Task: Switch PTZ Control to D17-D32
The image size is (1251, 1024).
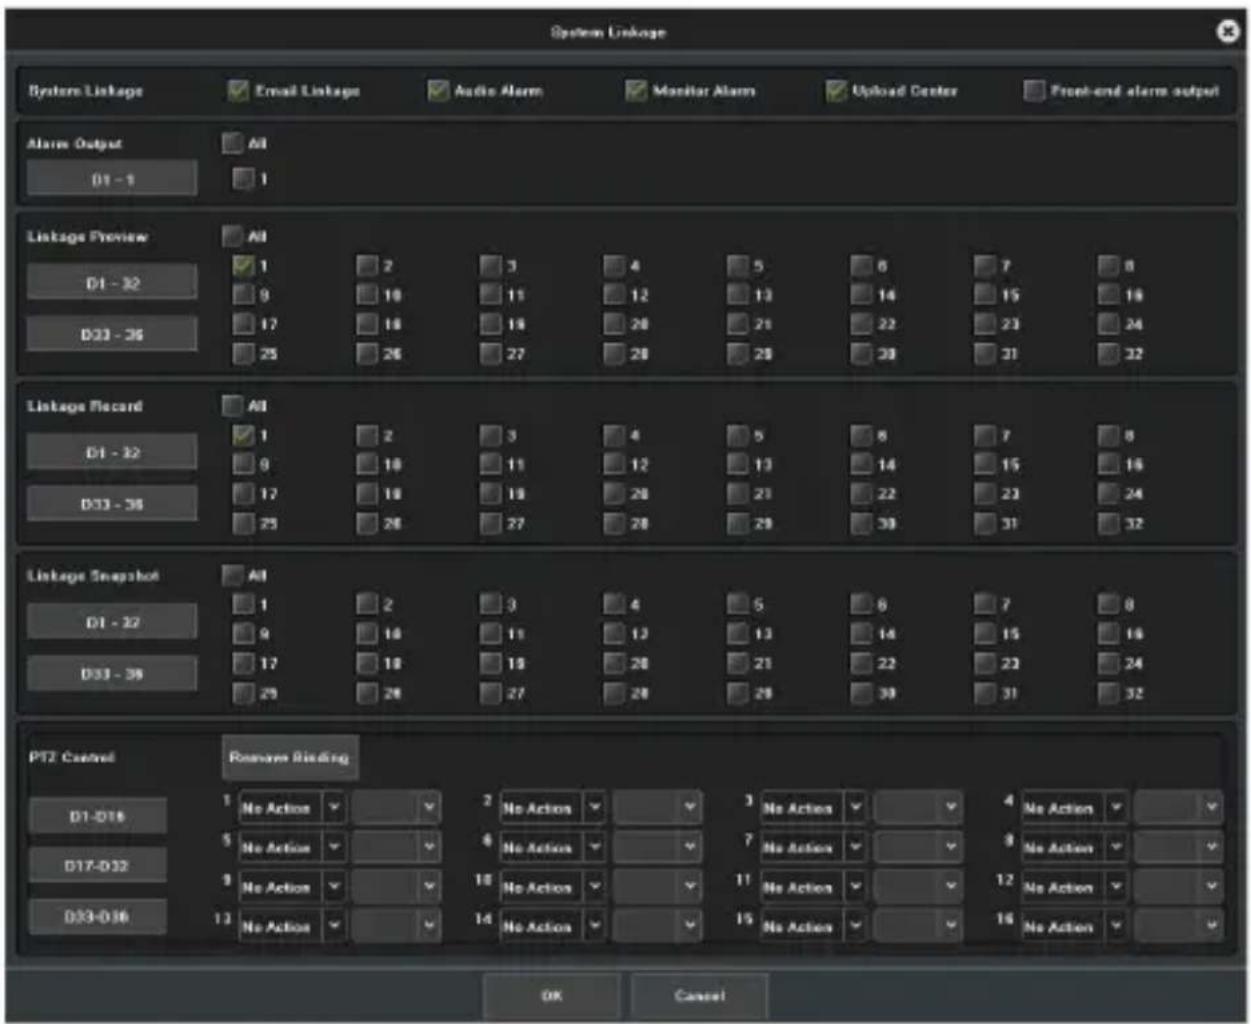Action: pyautogui.click(x=97, y=866)
